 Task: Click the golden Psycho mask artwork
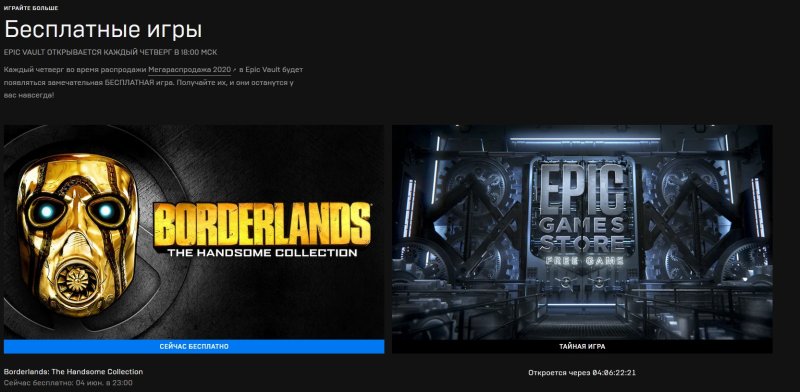77,235
